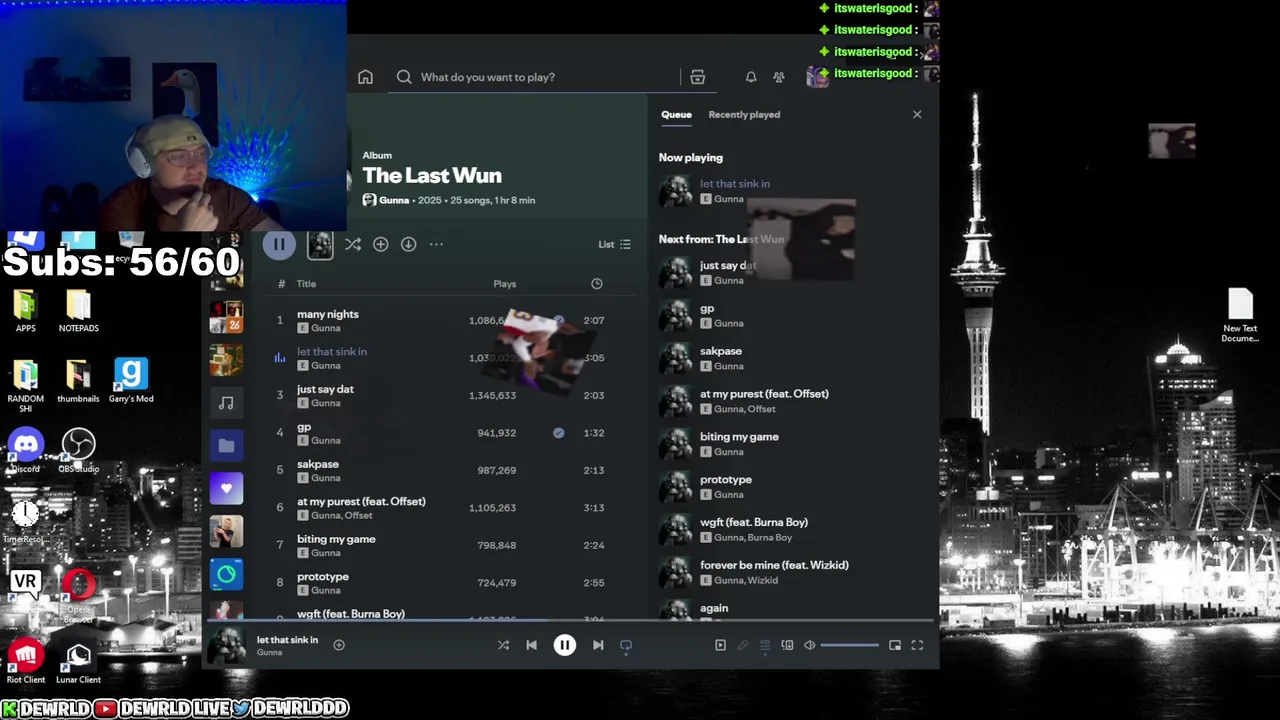Open the green circle playlist in the sidebar
1280x720 pixels.
[x=226, y=574]
